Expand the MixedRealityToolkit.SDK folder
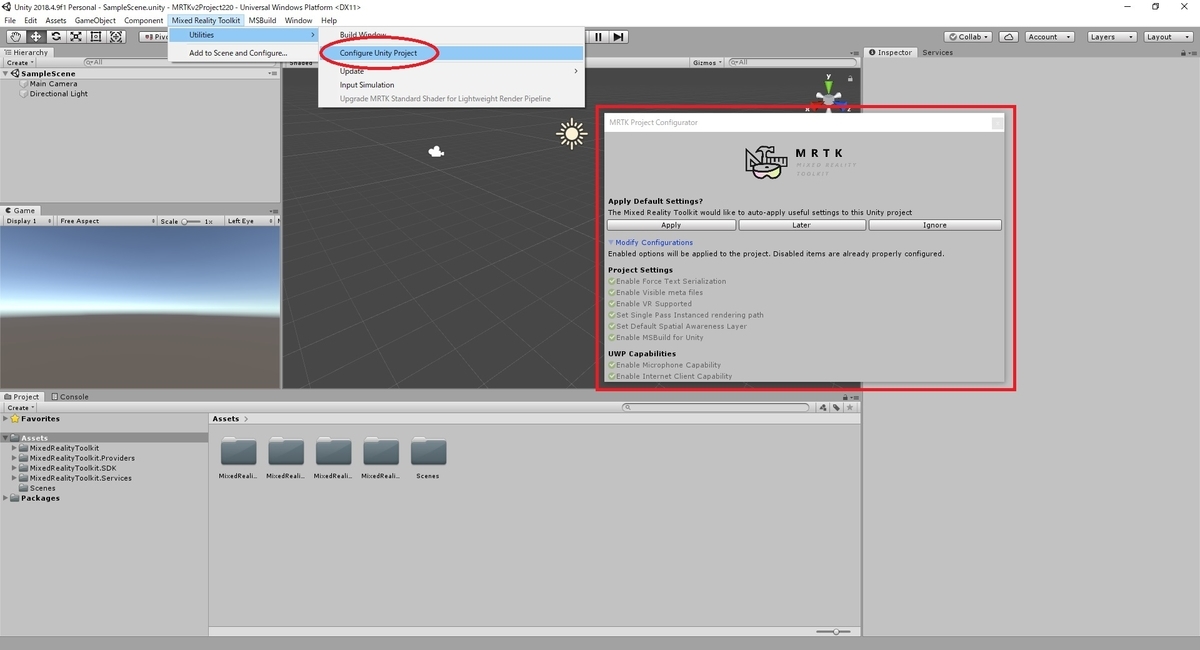The height and width of the screenshot is (650, 1200). 15,468
